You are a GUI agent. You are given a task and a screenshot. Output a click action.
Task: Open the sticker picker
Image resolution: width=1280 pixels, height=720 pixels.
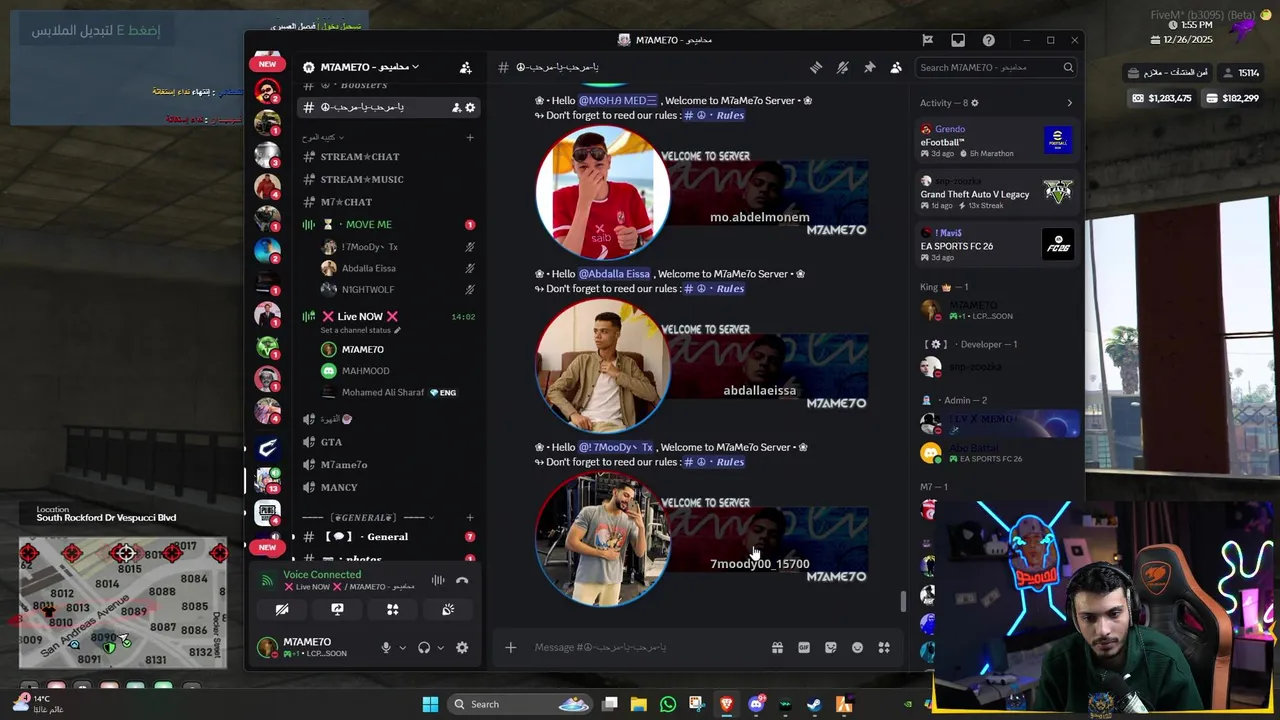(x=830, y=647)
